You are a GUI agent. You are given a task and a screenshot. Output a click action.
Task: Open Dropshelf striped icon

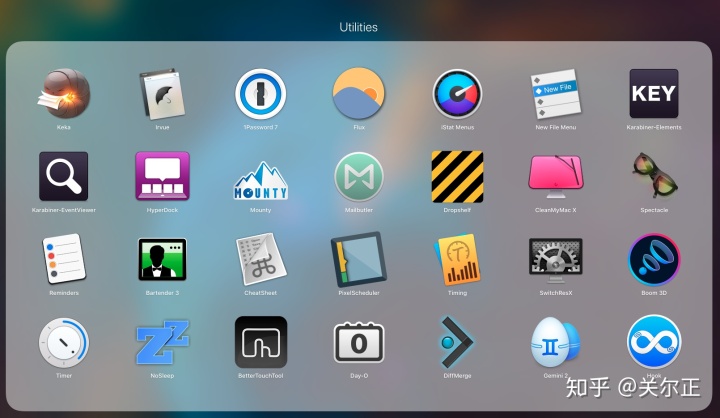[x=457, y=176]
